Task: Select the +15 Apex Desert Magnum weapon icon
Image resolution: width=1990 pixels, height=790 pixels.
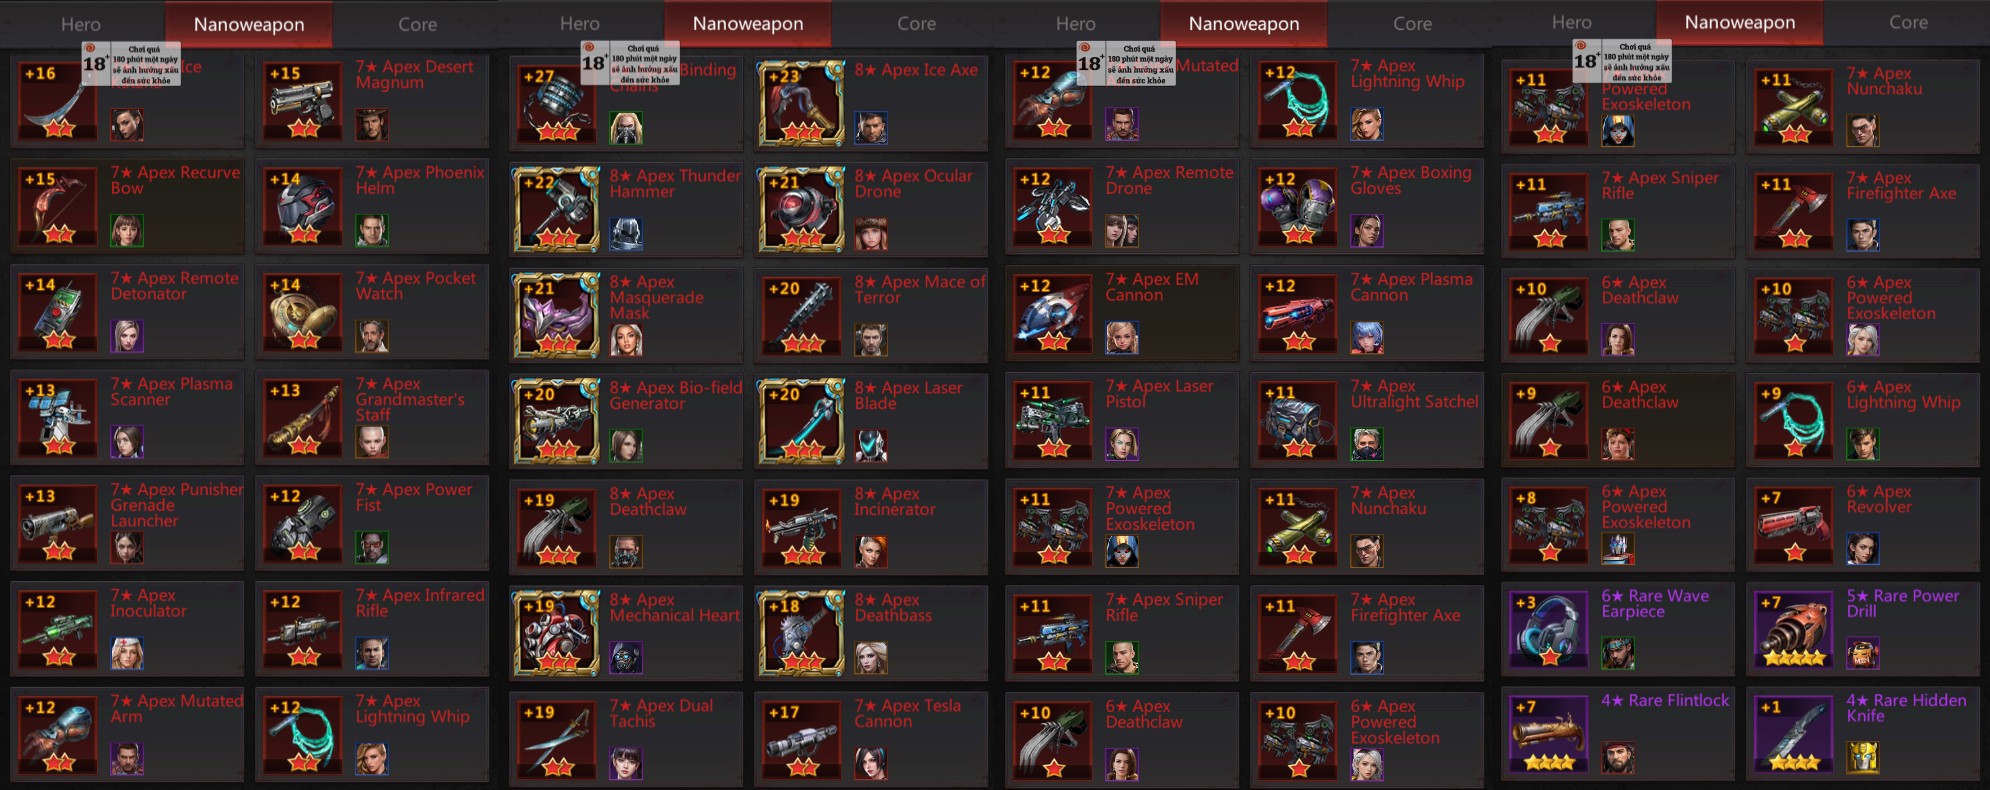Action: tap(304, 103)
